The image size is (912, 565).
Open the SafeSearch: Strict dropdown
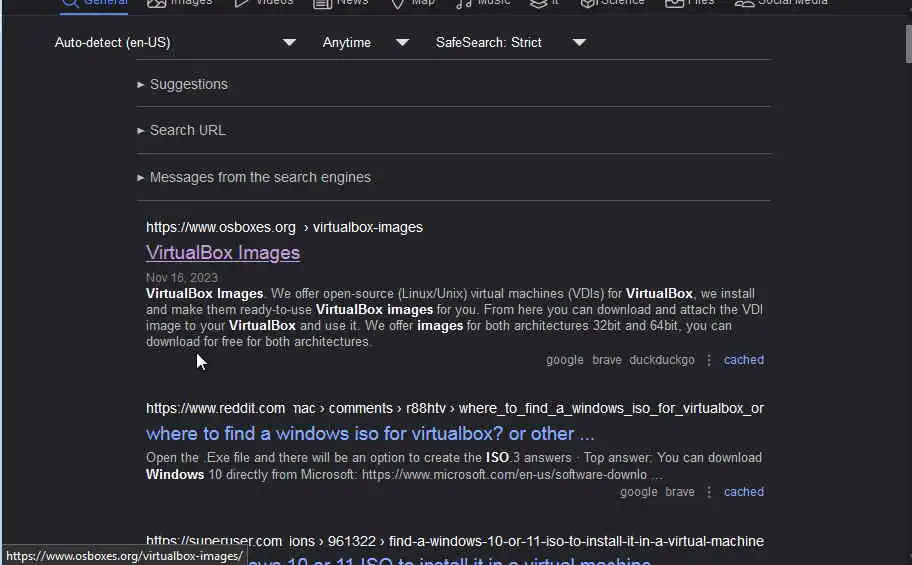tap(510, 42)
